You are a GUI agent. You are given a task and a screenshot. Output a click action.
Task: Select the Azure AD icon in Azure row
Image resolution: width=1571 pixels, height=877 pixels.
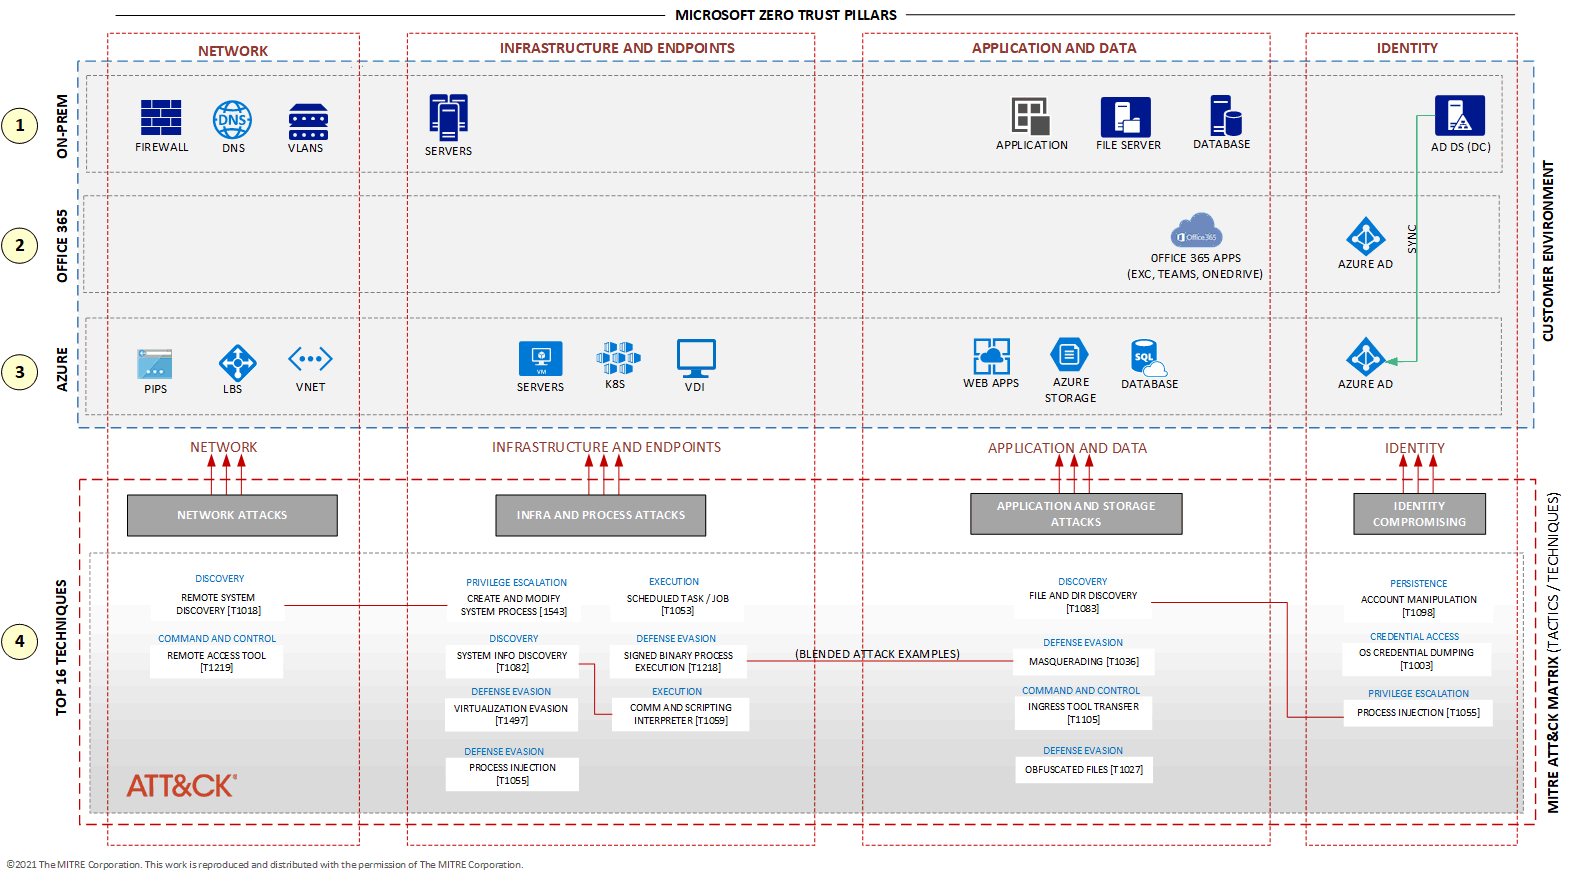1365,357
